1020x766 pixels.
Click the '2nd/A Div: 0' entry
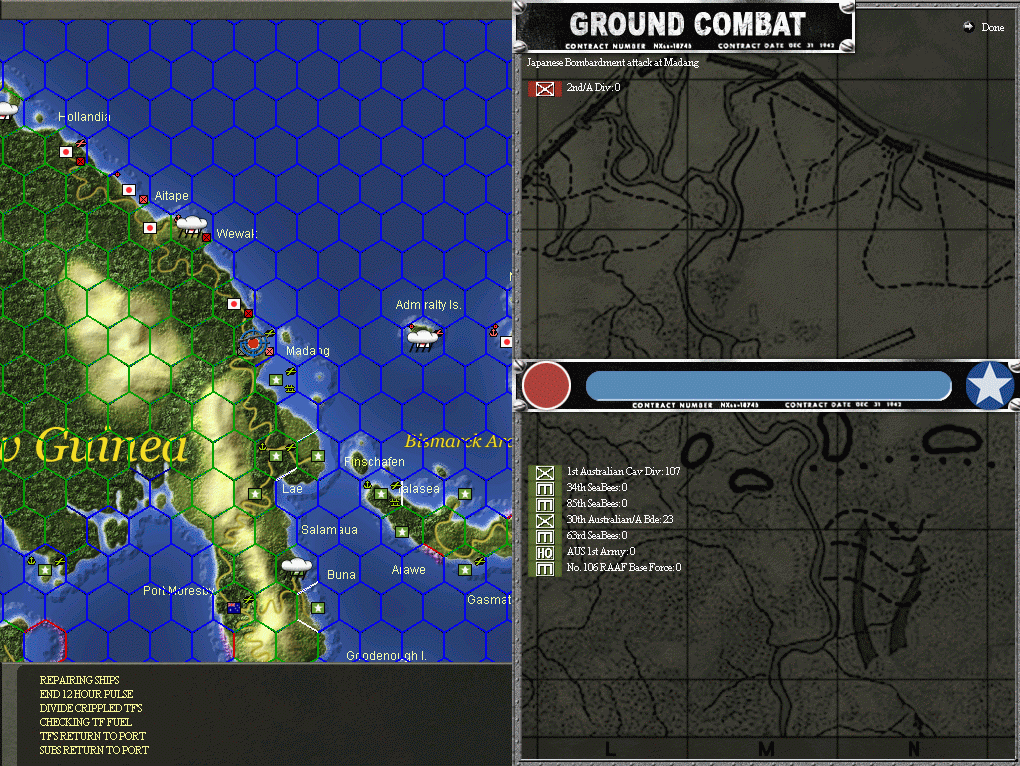[593, 87]
